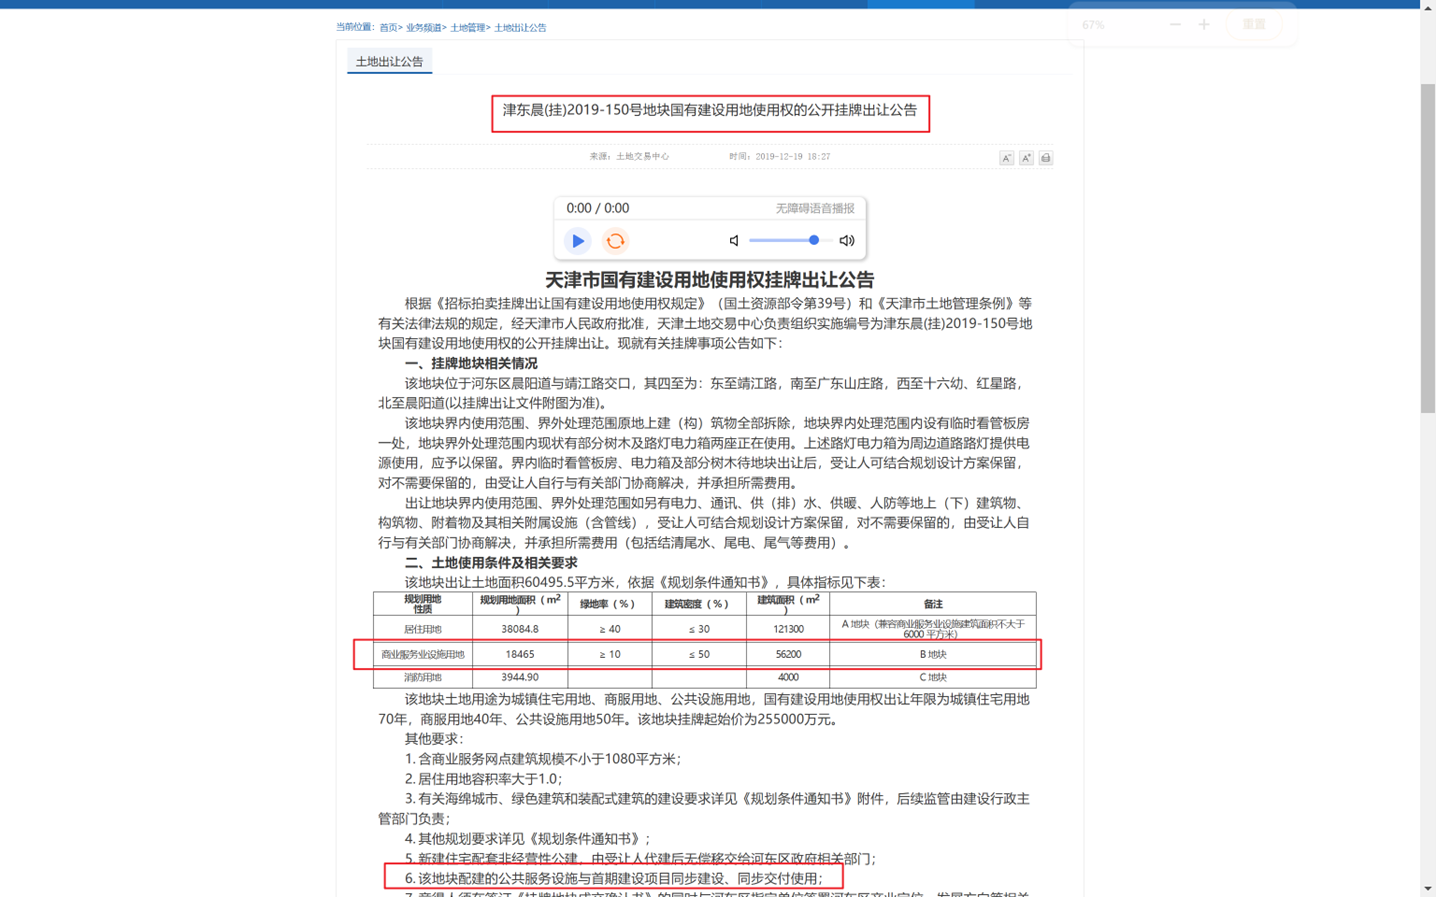Click 土地出让公告 breadcrumb link

[520, 28]
